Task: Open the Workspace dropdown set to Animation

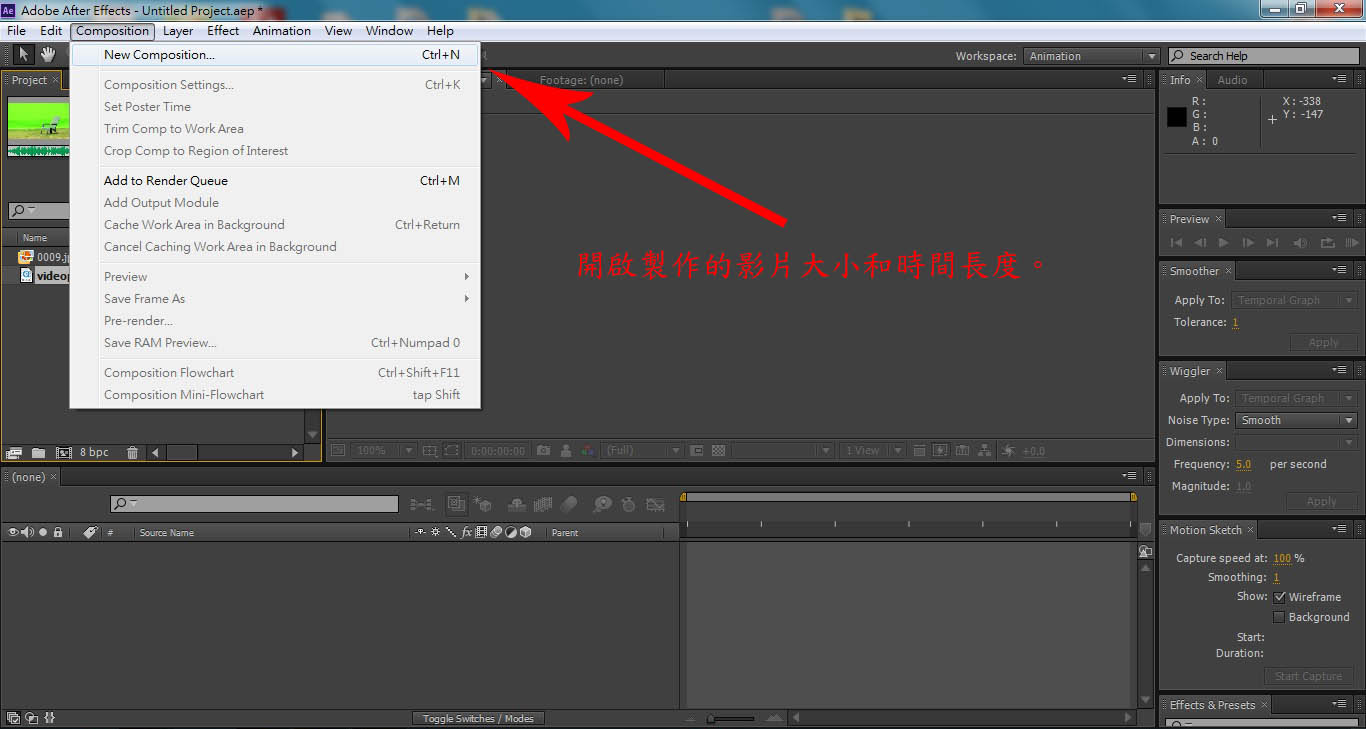Action: [x=1091, y=56]
